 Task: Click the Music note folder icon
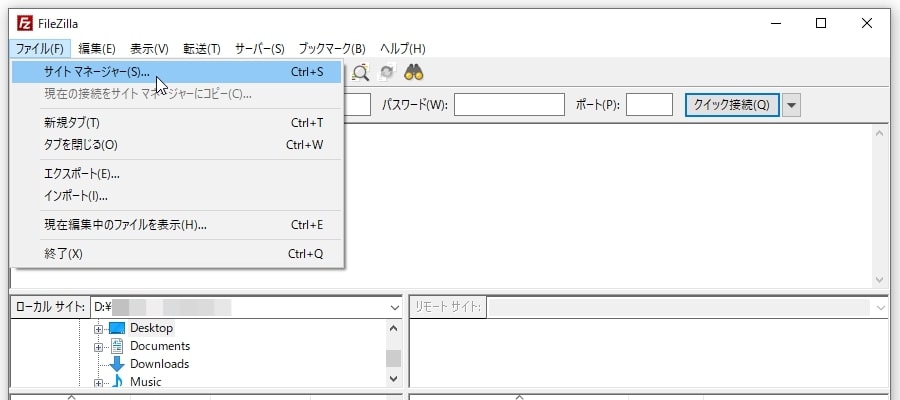click(117, 382)
